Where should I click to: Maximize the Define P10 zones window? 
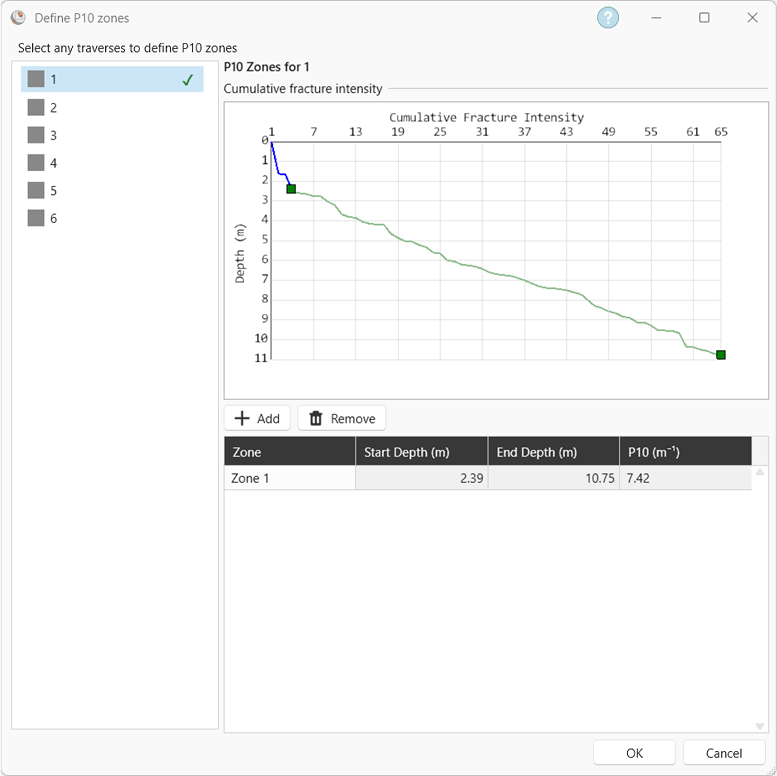tap(704, 18)
